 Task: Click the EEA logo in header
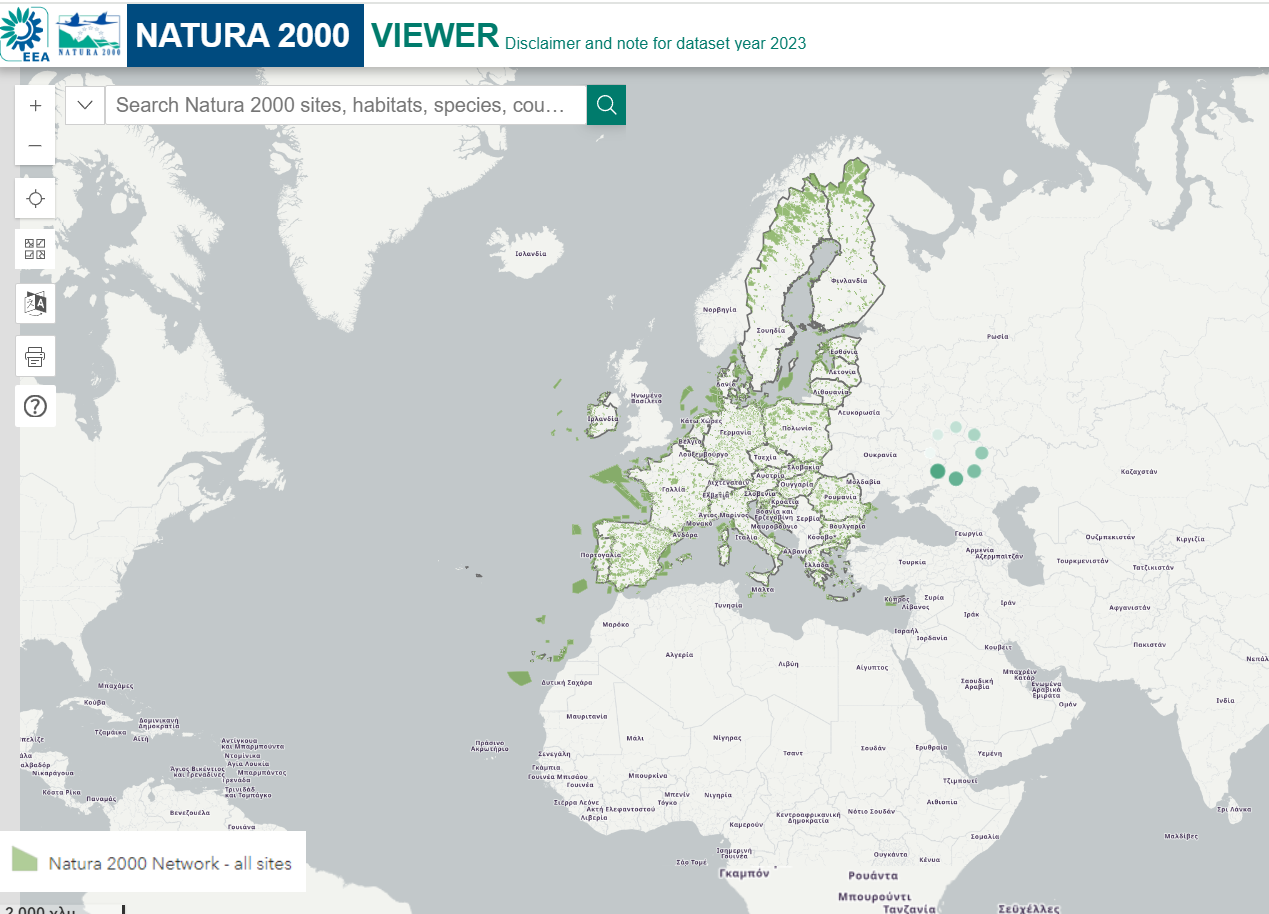pos(25,35)
